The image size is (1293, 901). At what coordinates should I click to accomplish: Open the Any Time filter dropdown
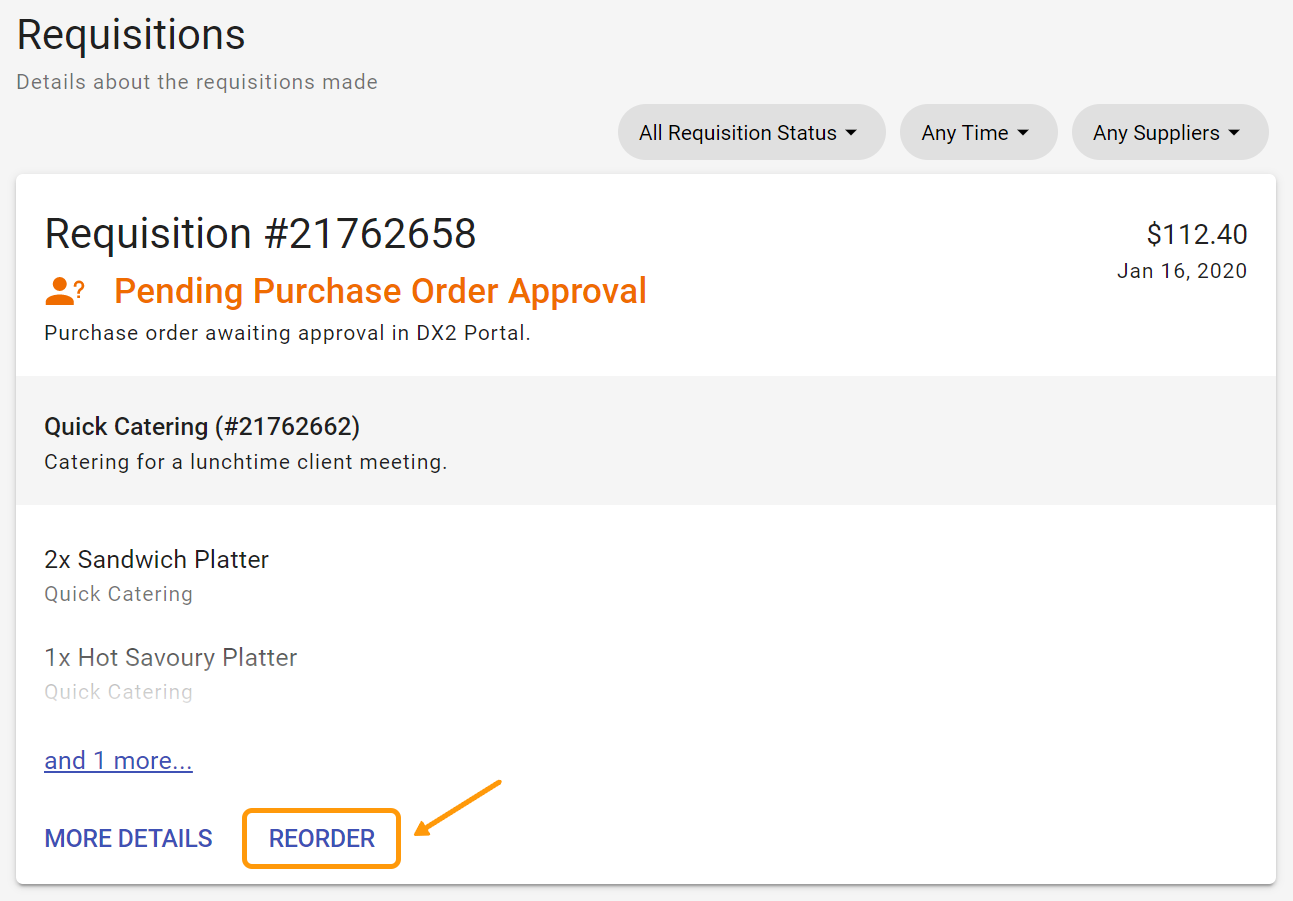coord(978,132)
